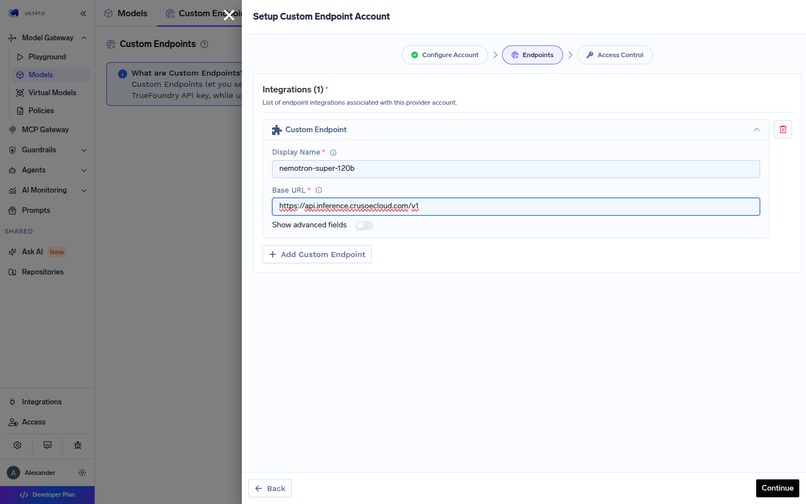Click the Agents icon in sidebar

click(x=12, y=170)
